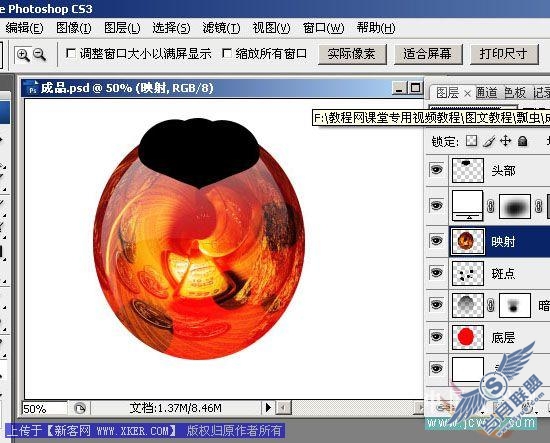The width and height of the screenshot is (550, 443).
Task: Click the 适合屏幕 button
Action: 428,54
